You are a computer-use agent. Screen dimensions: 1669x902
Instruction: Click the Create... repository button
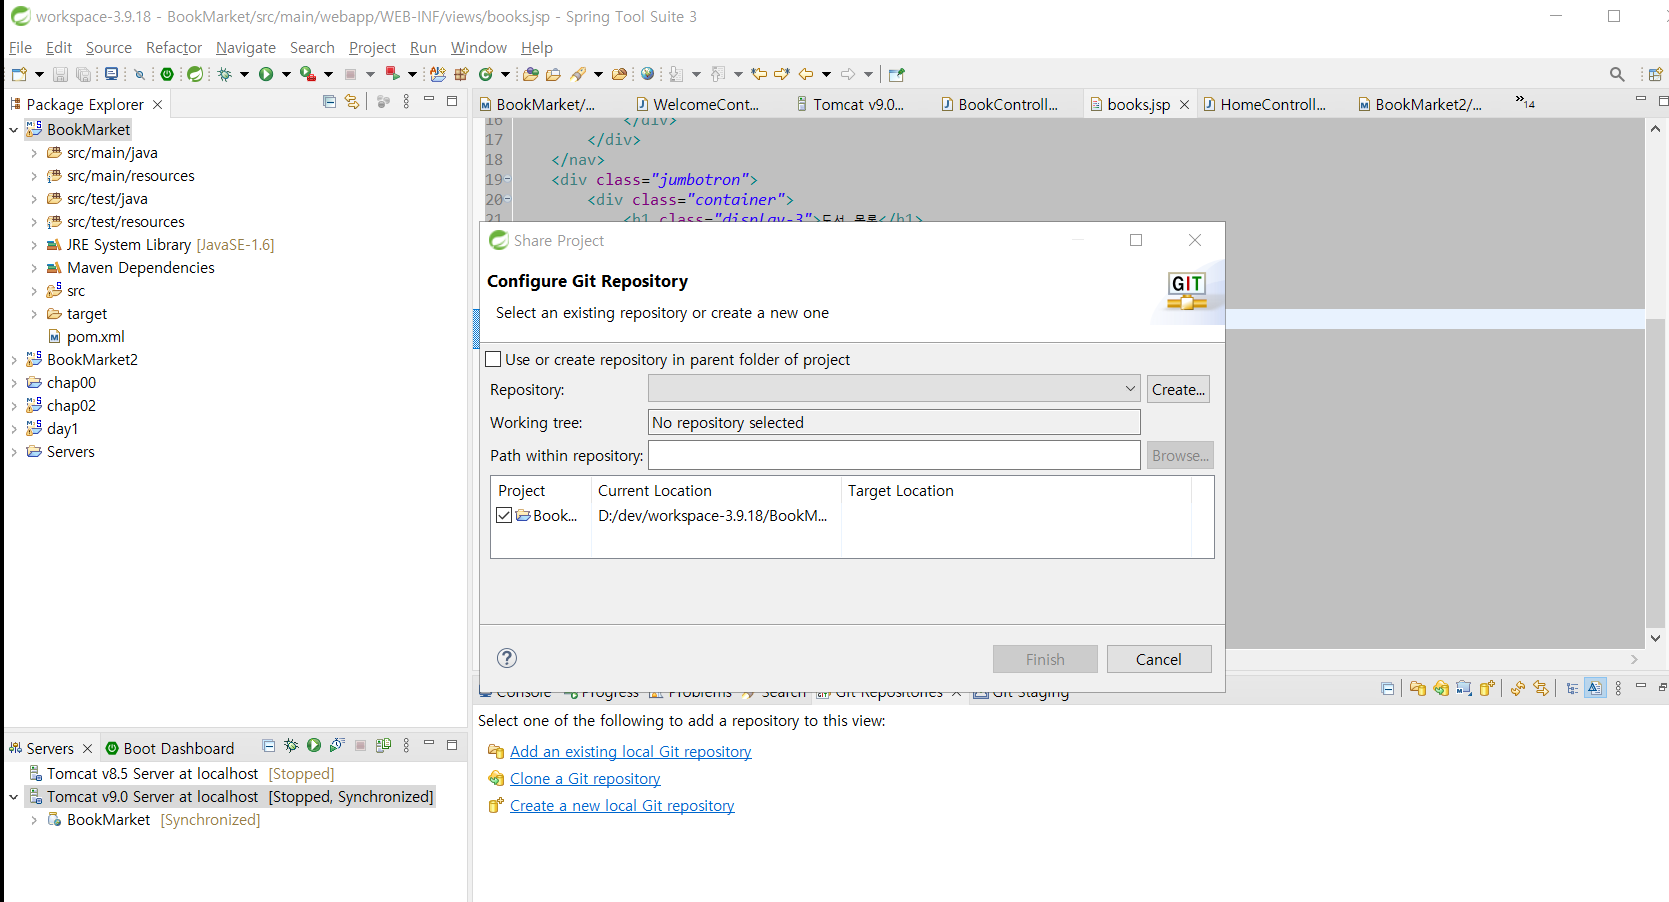point(1178,389)
